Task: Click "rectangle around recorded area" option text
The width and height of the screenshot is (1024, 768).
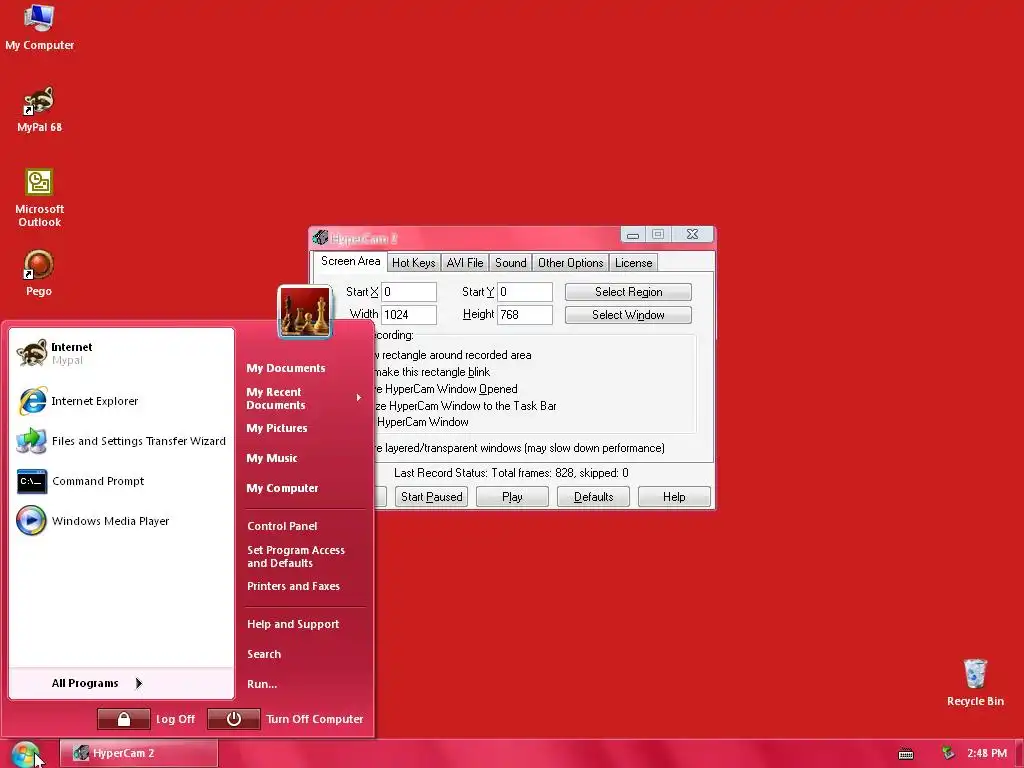Action: pyautogui.click(x=456, y=355)
